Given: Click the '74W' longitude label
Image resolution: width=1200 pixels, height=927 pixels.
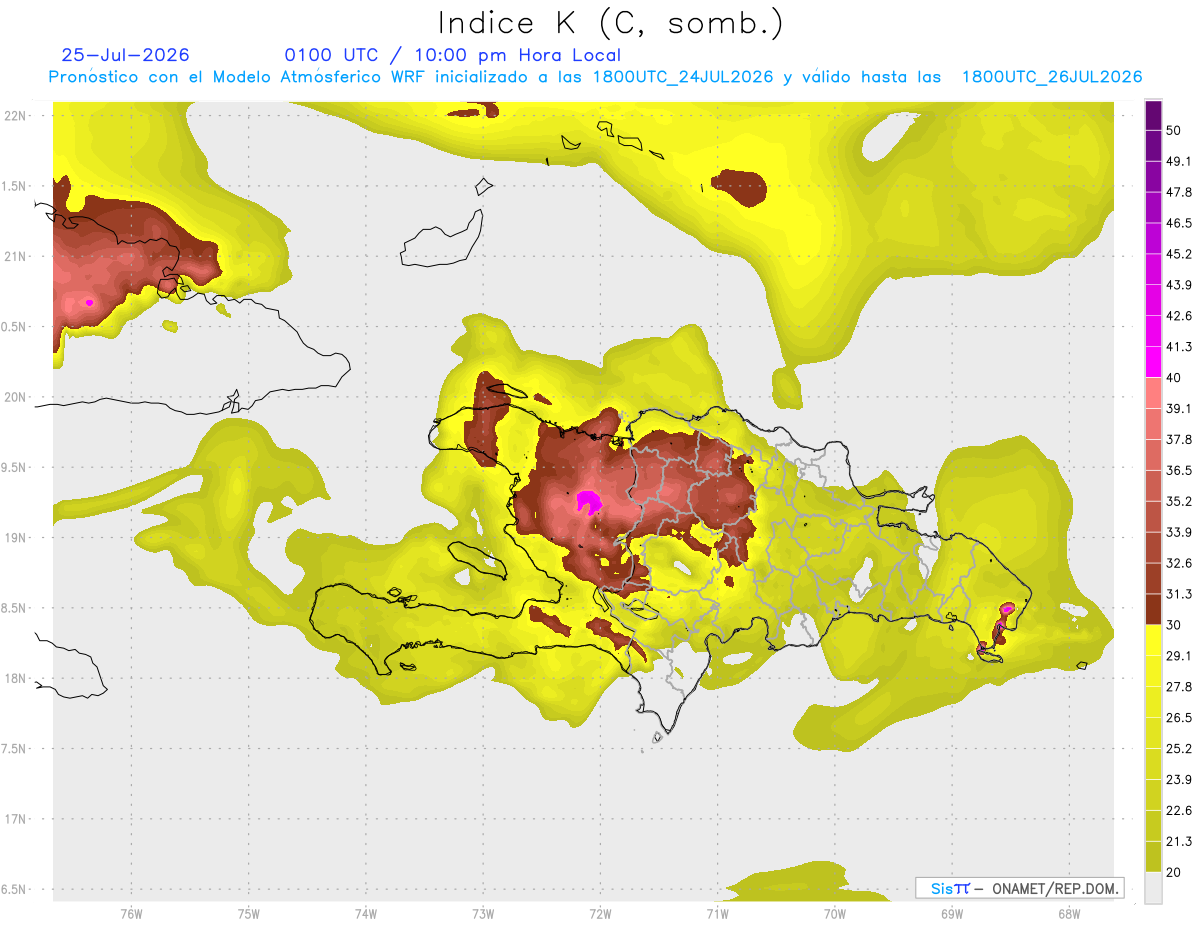Looking at the screenshot, I should 365,914.
